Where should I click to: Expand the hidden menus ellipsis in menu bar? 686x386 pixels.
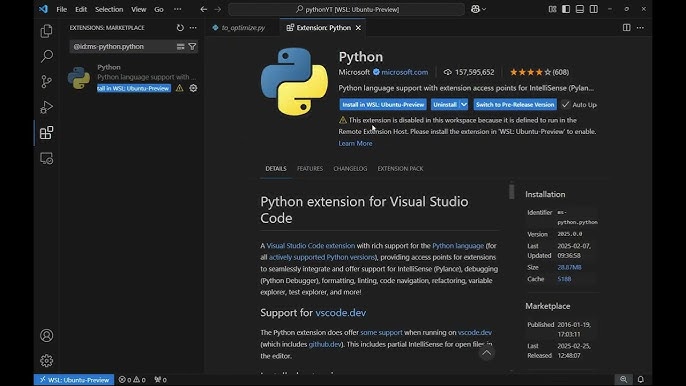(177, 9)
